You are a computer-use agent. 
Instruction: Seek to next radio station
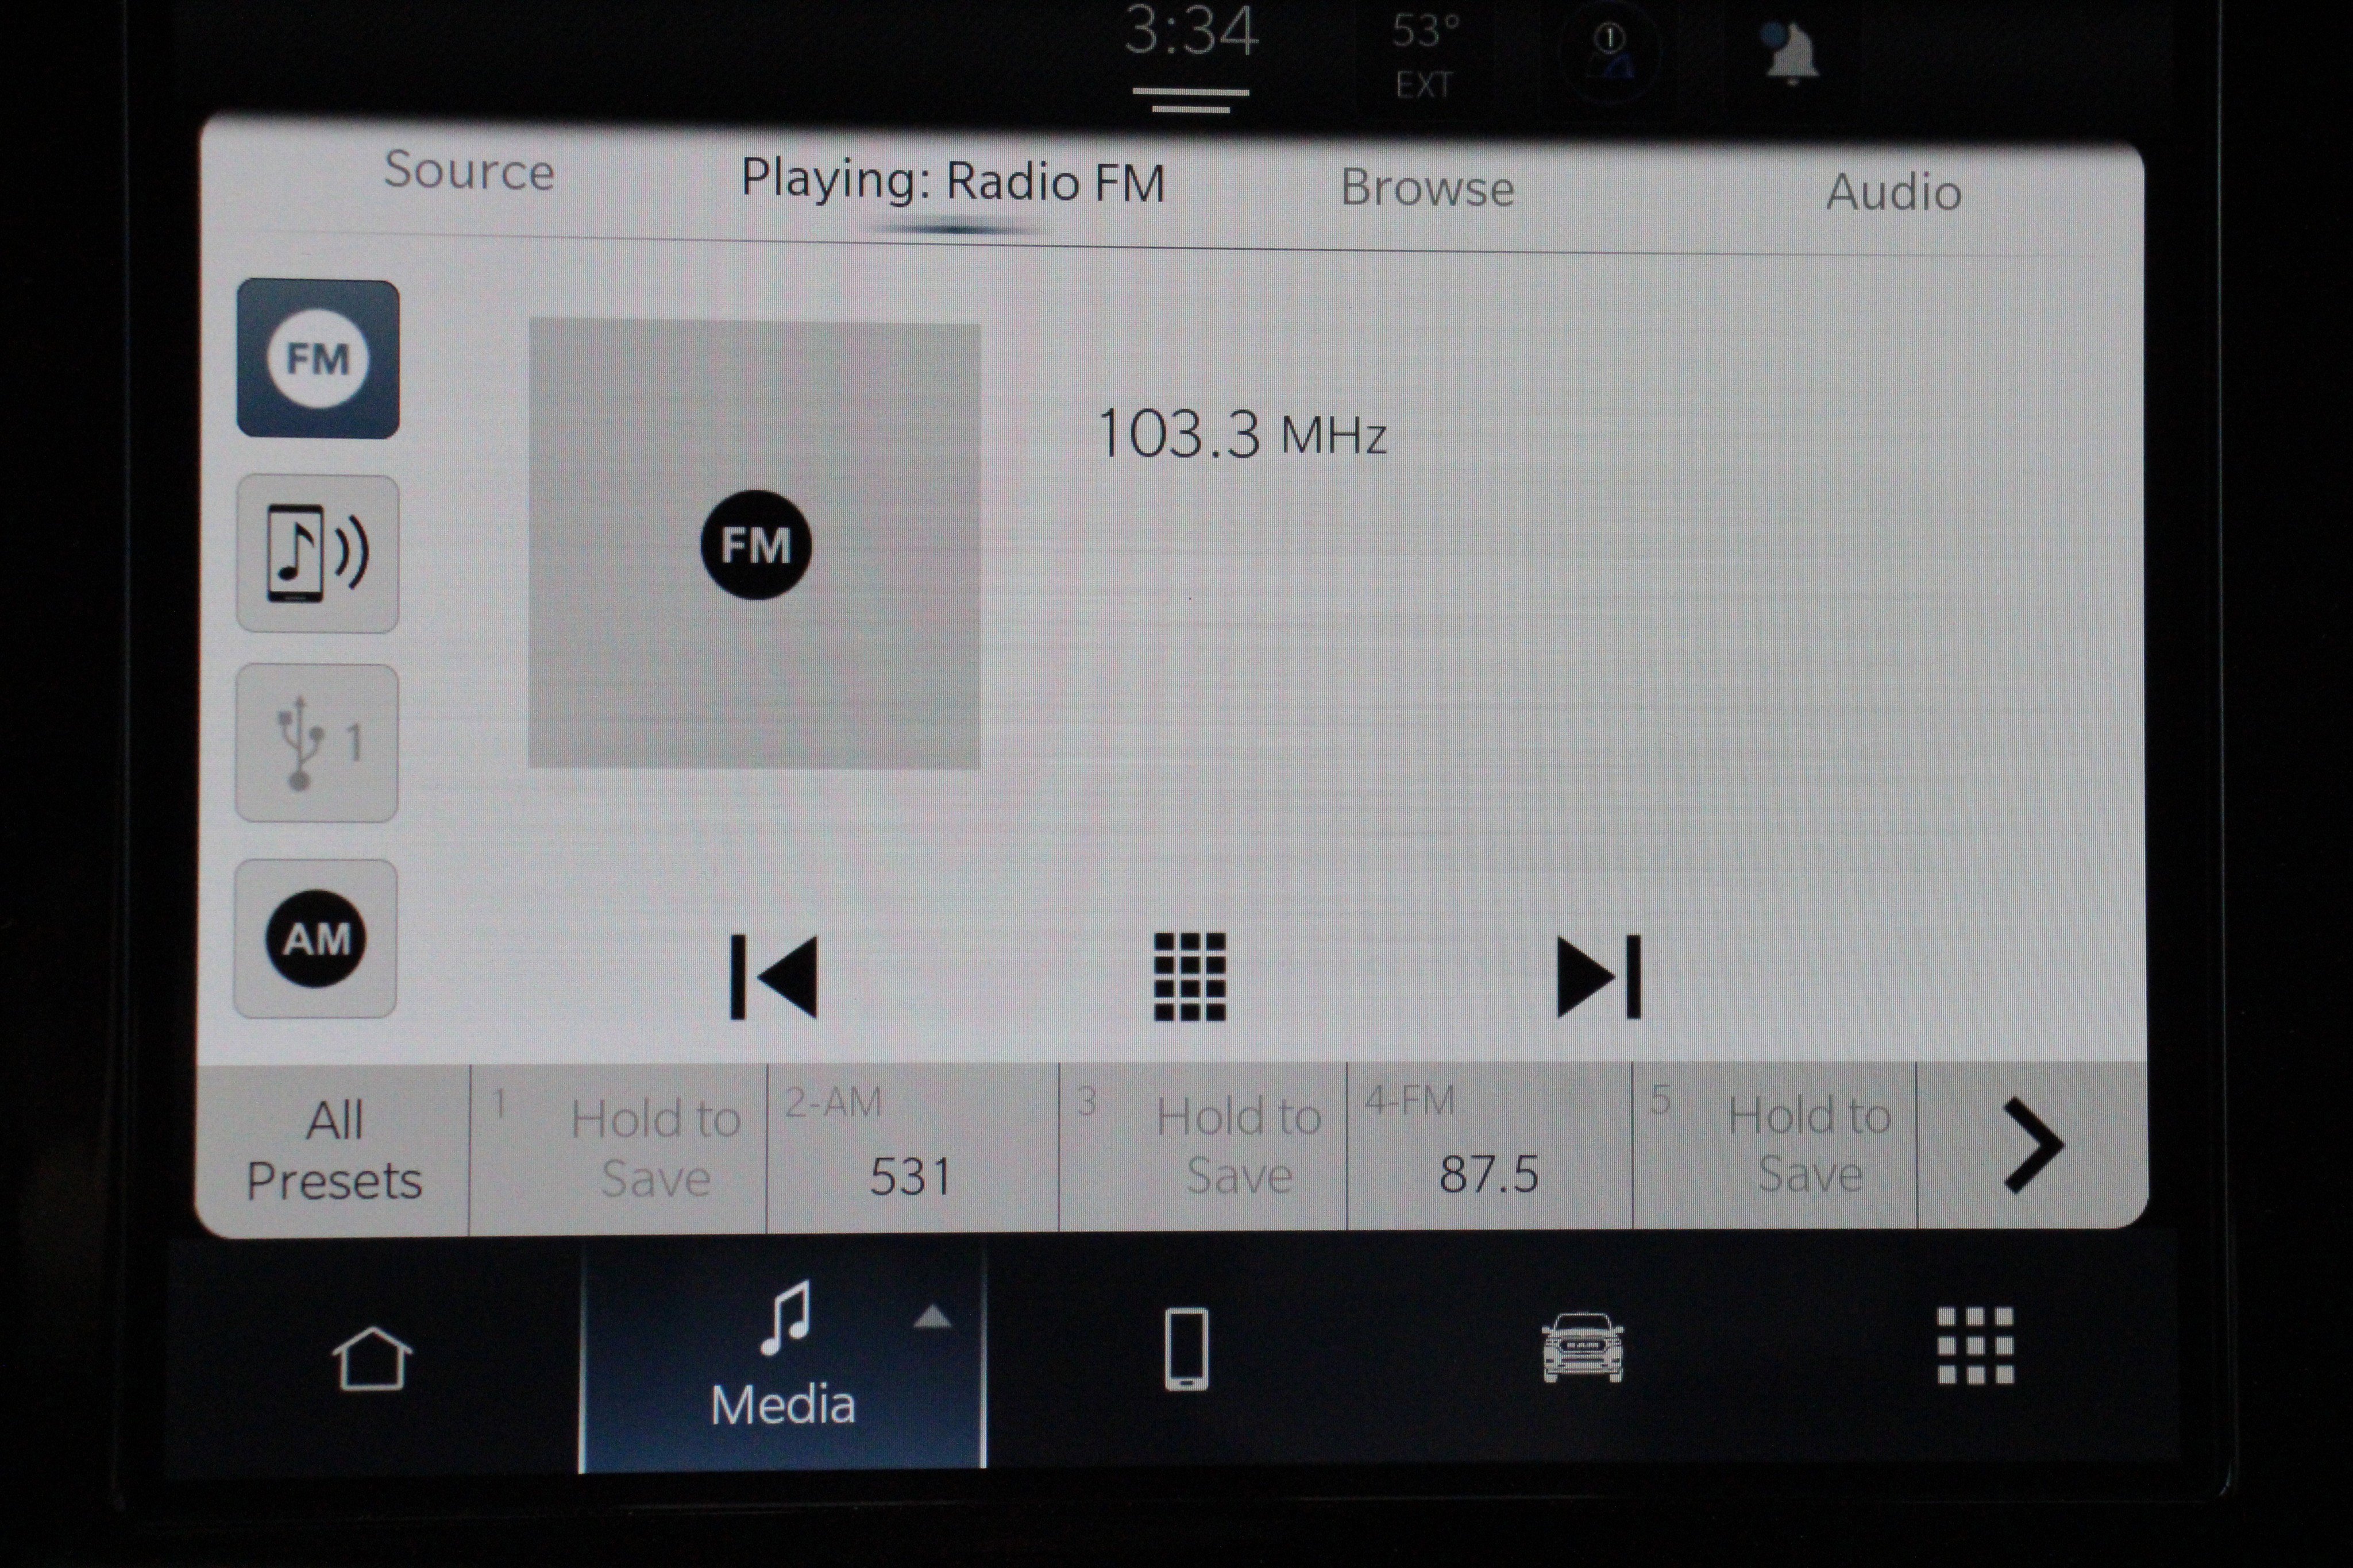point(1598,977)
